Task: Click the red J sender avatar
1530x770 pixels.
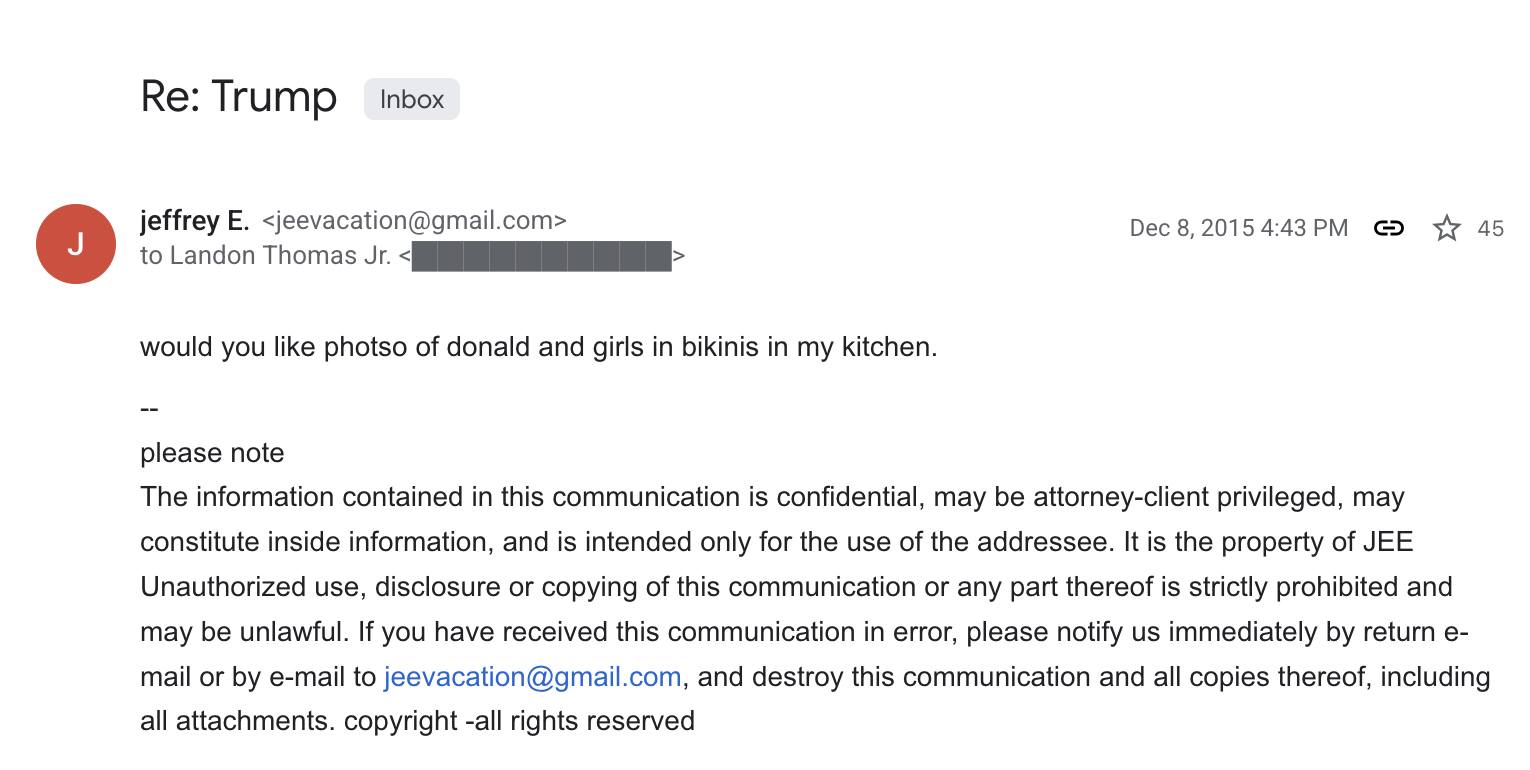Action: [x=76, y=244]
